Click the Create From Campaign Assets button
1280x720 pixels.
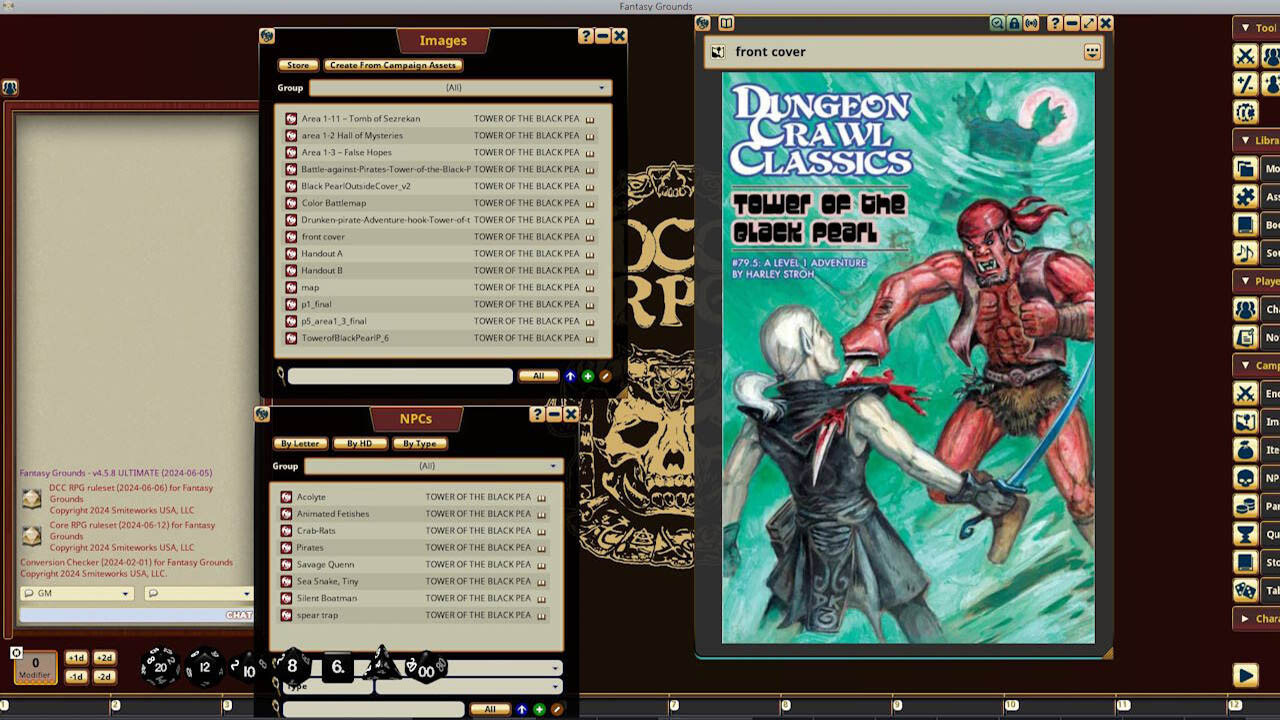pos(391,64)
